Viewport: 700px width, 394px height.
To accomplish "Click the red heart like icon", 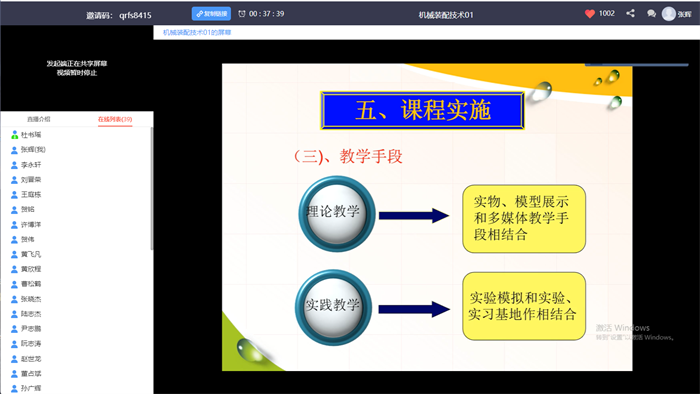I will [590, 14].
